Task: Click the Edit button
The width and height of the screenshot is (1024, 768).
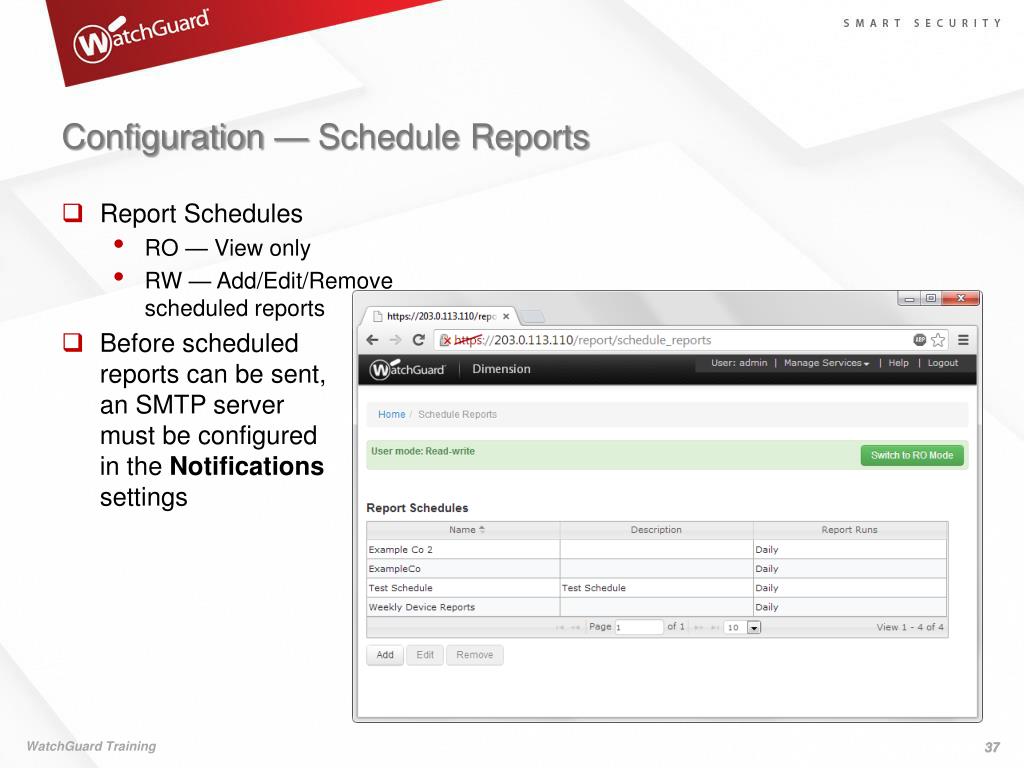Action: pyautogui.click(x=424, y=655)
